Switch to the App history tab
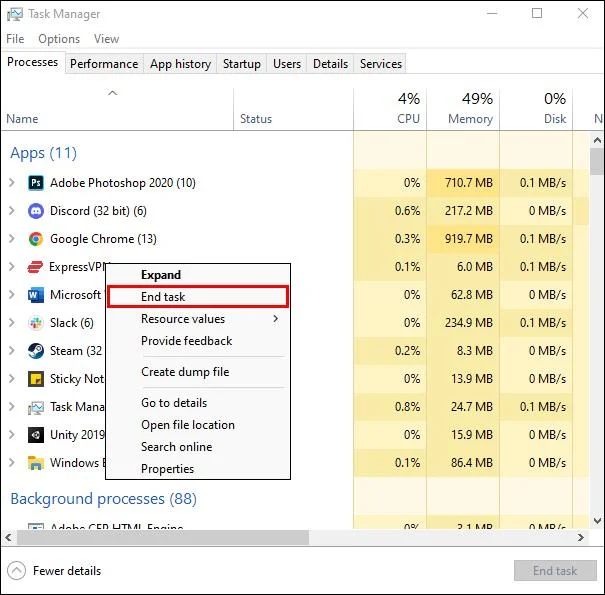Image resolution: width=605 pixels, height=595 pixels. coord(181,64)
